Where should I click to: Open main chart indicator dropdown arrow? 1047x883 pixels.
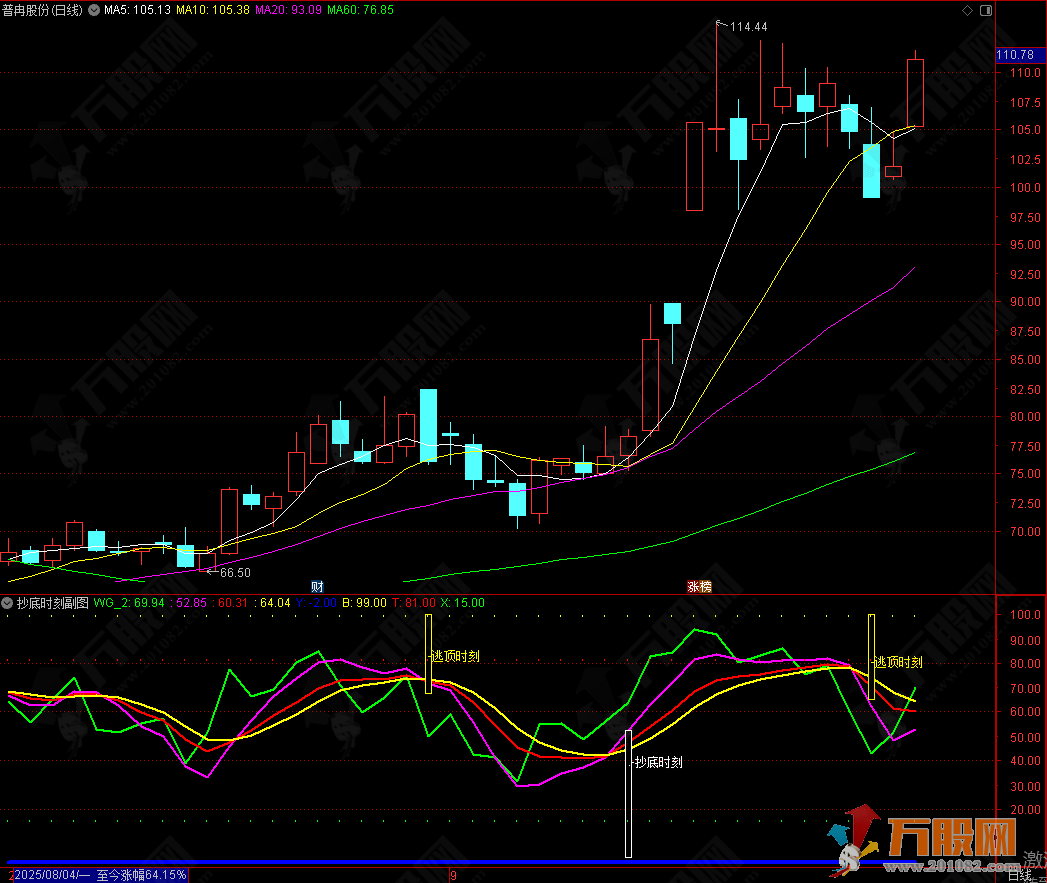click(93, 10)
